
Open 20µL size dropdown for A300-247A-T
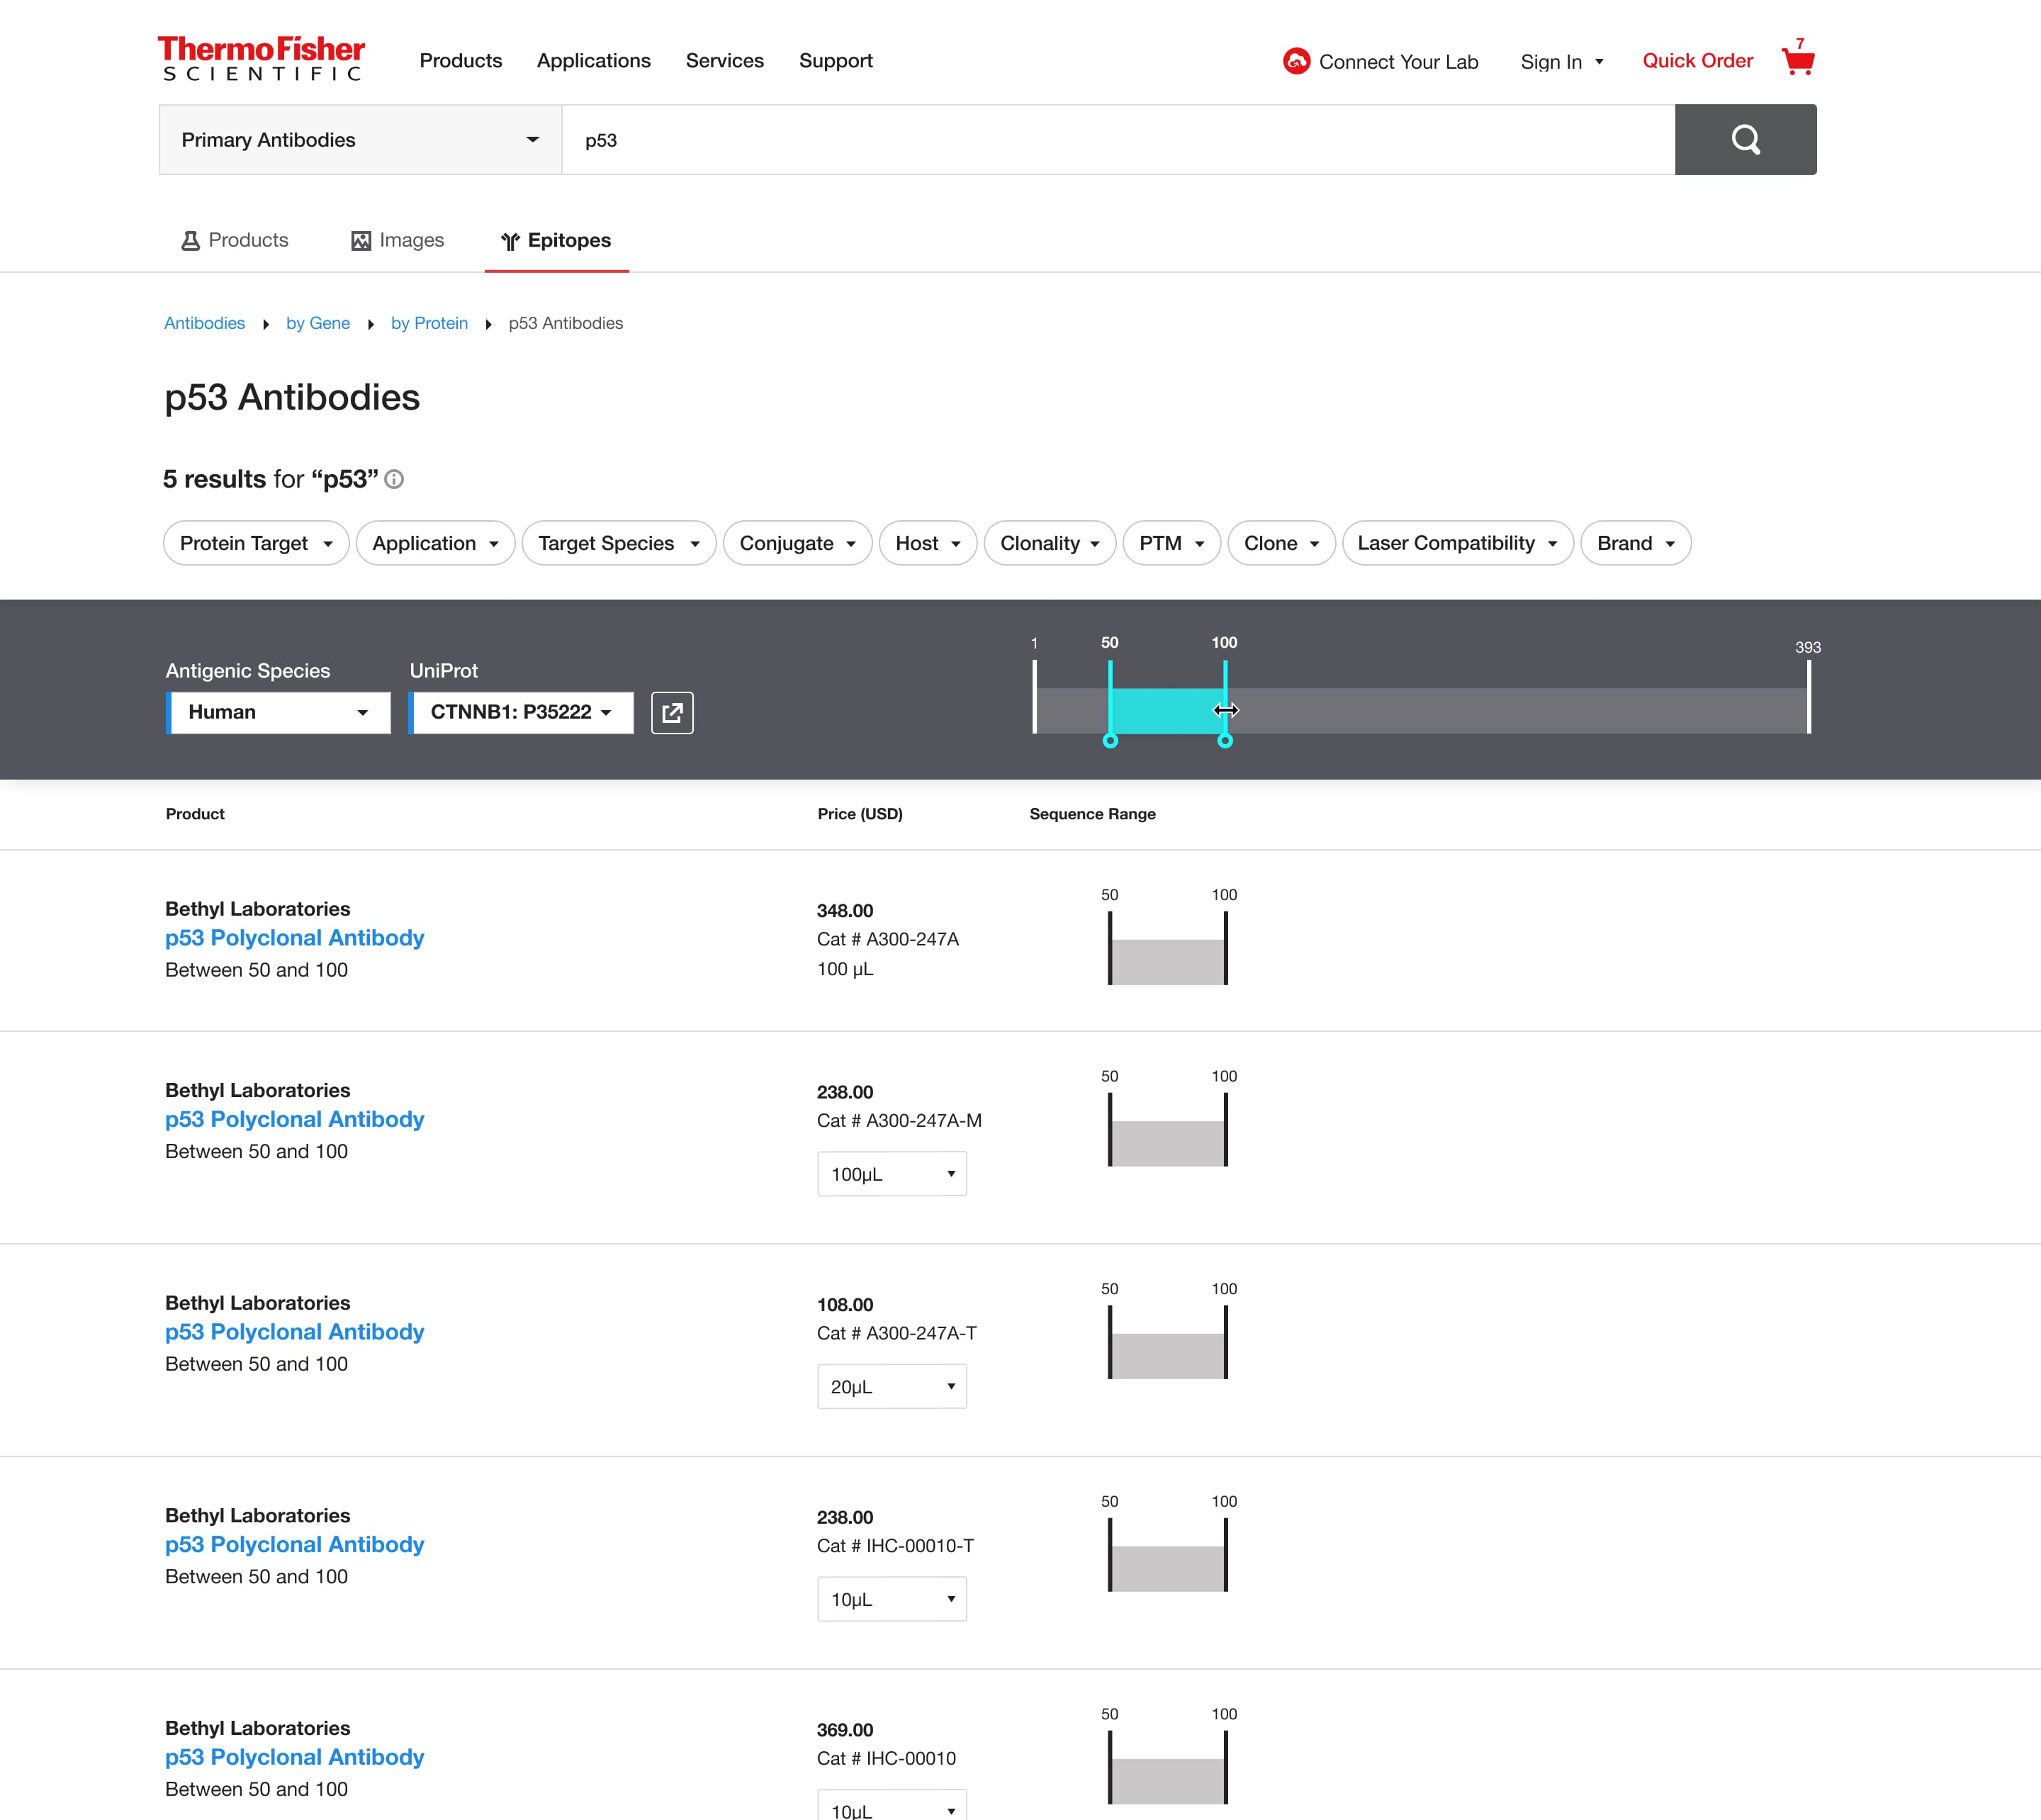(x=892, y=1387)
